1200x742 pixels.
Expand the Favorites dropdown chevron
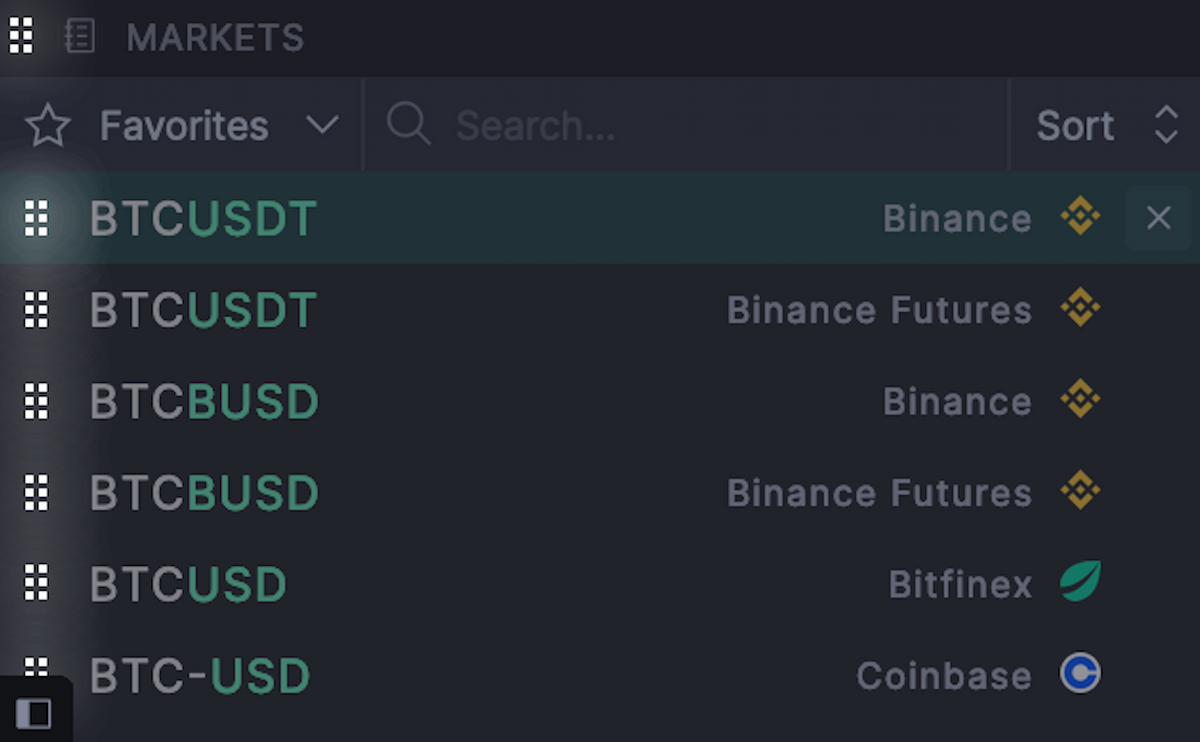pyautogui.click(x=322, y=126)
